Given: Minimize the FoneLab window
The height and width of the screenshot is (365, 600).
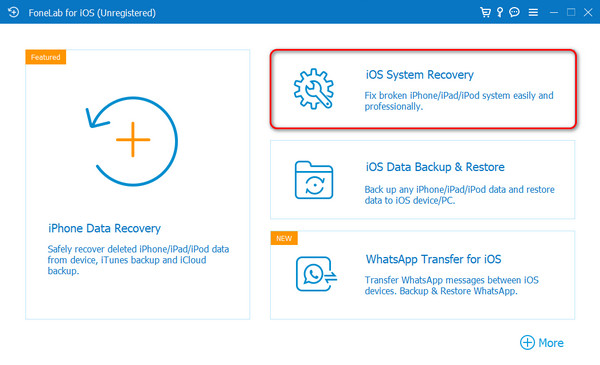Looking at the screenshot, I should coord(554,13).
